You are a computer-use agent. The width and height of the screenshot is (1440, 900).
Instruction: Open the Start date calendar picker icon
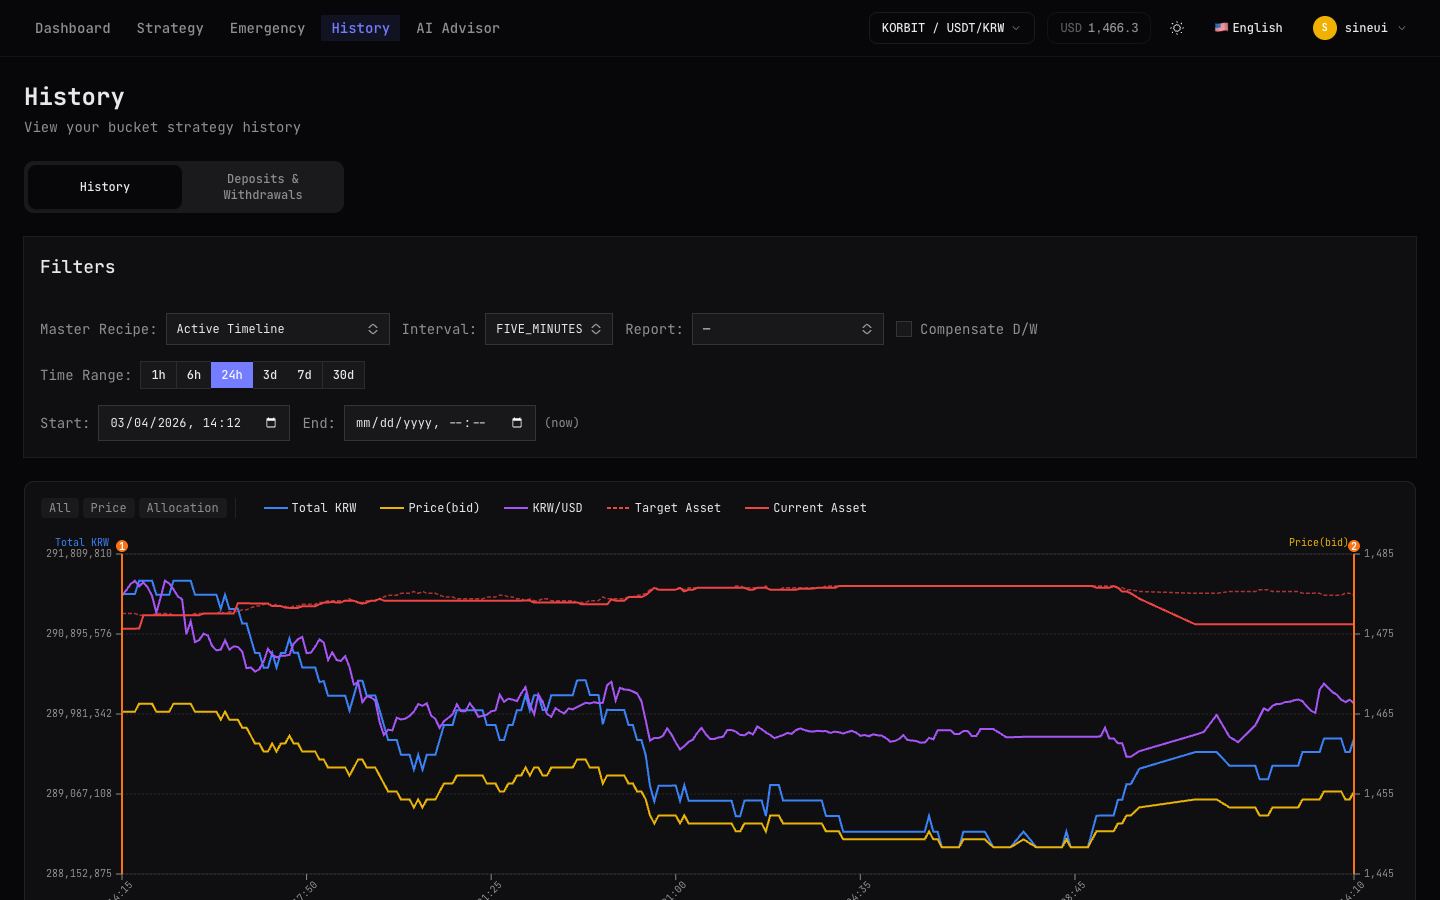click(x=270, y=422)
